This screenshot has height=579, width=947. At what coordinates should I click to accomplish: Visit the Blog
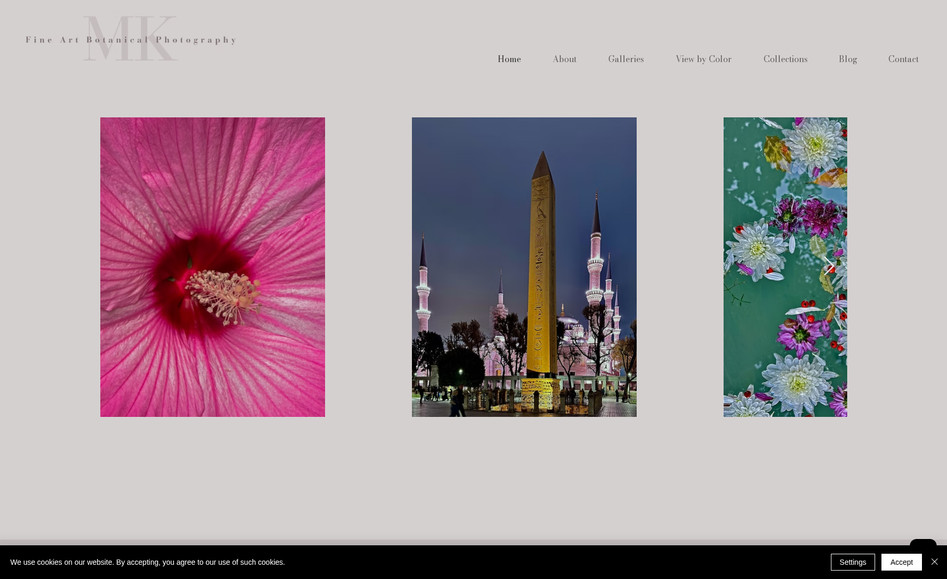(x=848, y=59)
